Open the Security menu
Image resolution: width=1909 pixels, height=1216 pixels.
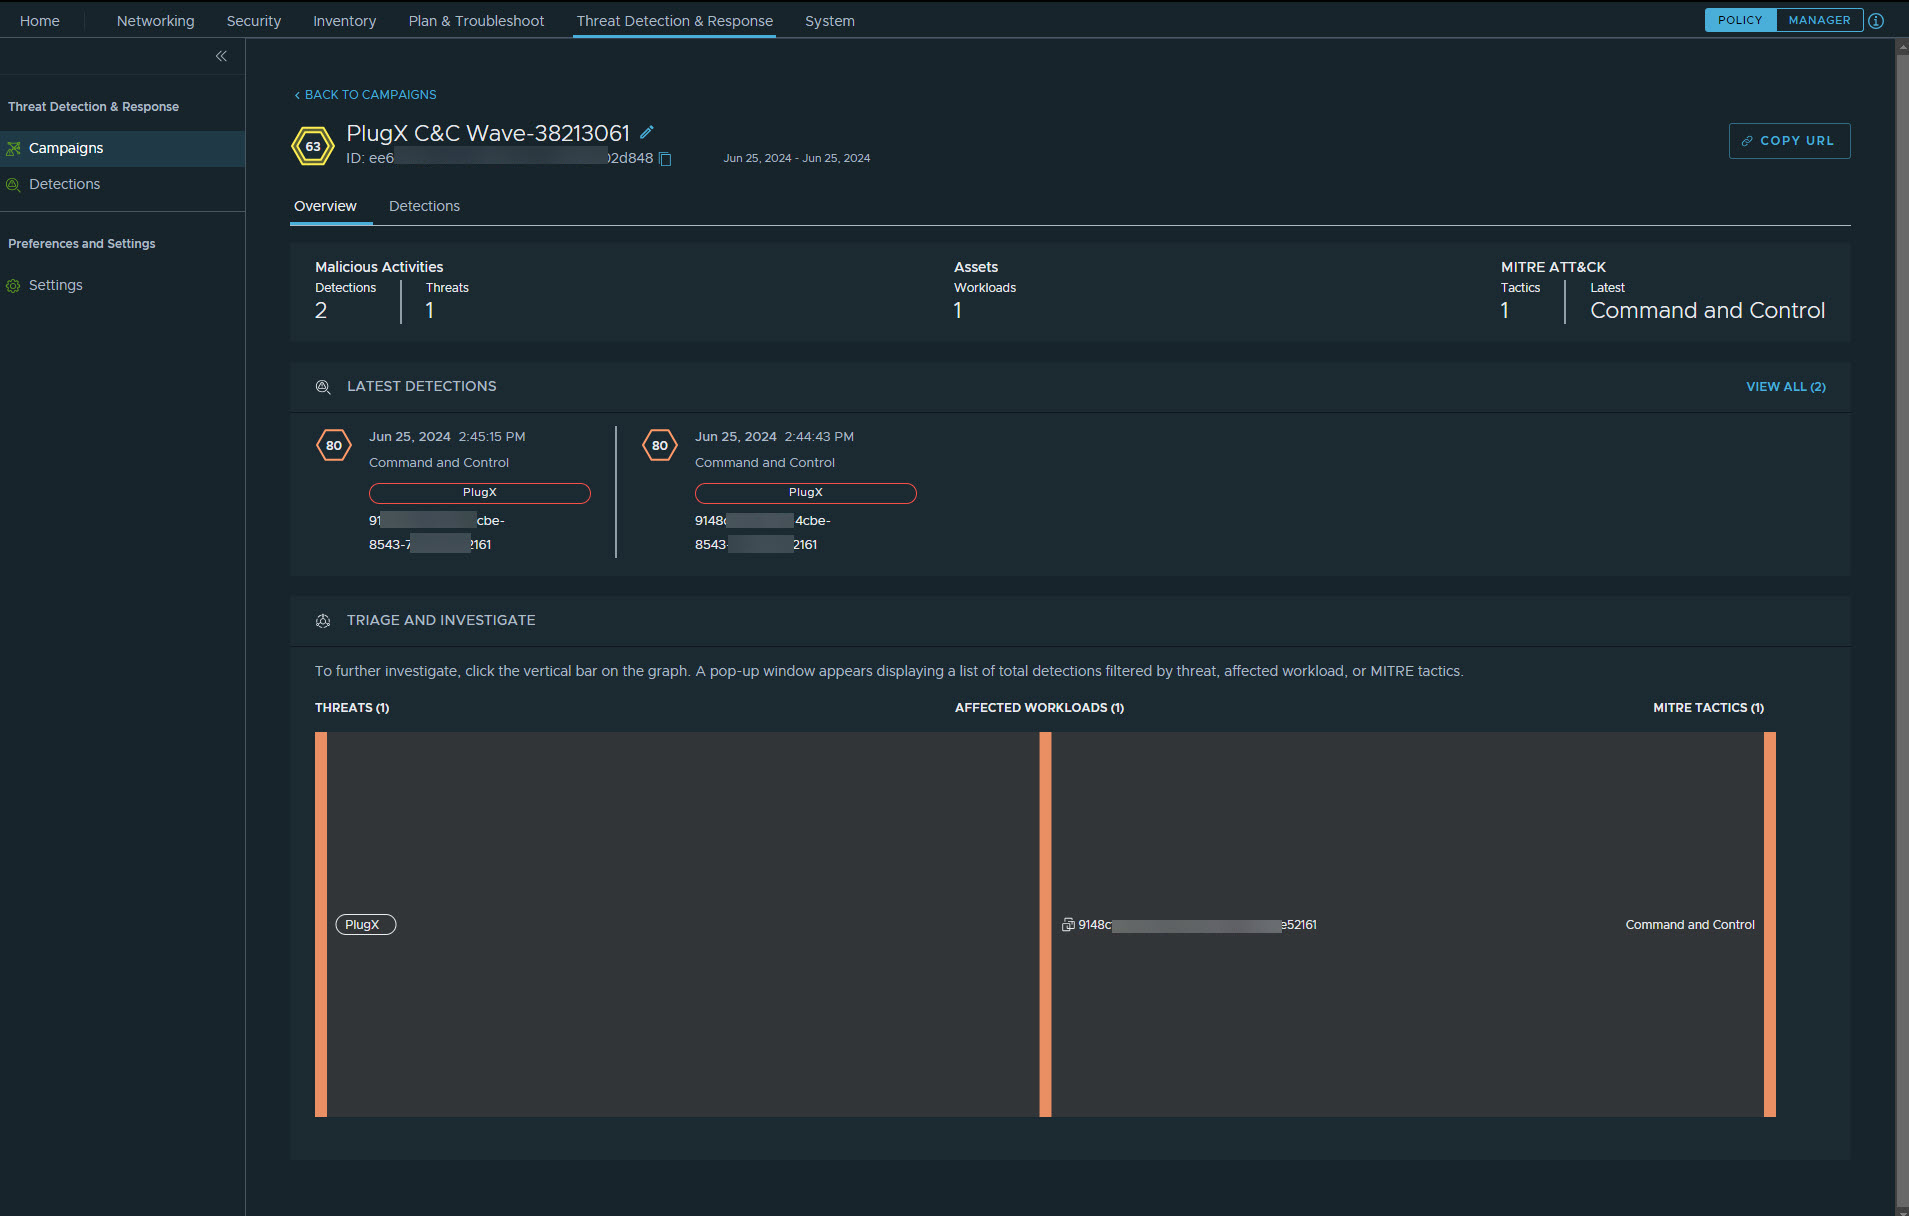[x=254, y=21]
